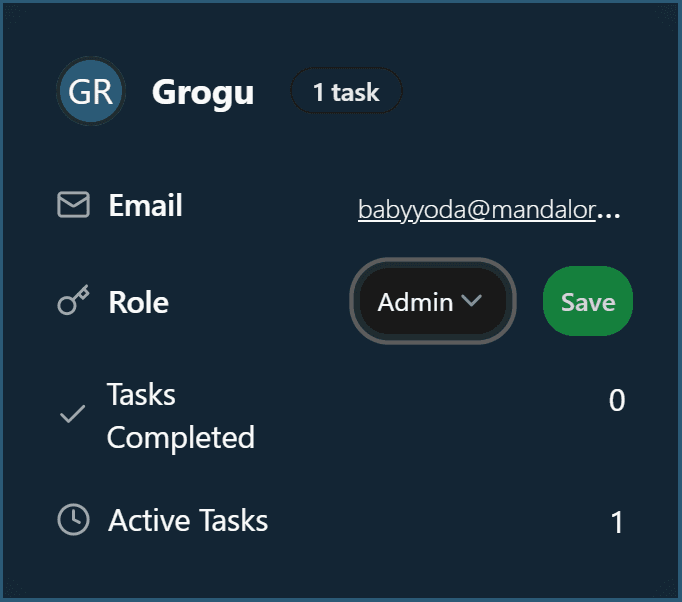Click the Active Tasks count of 1

coord(617,522)
